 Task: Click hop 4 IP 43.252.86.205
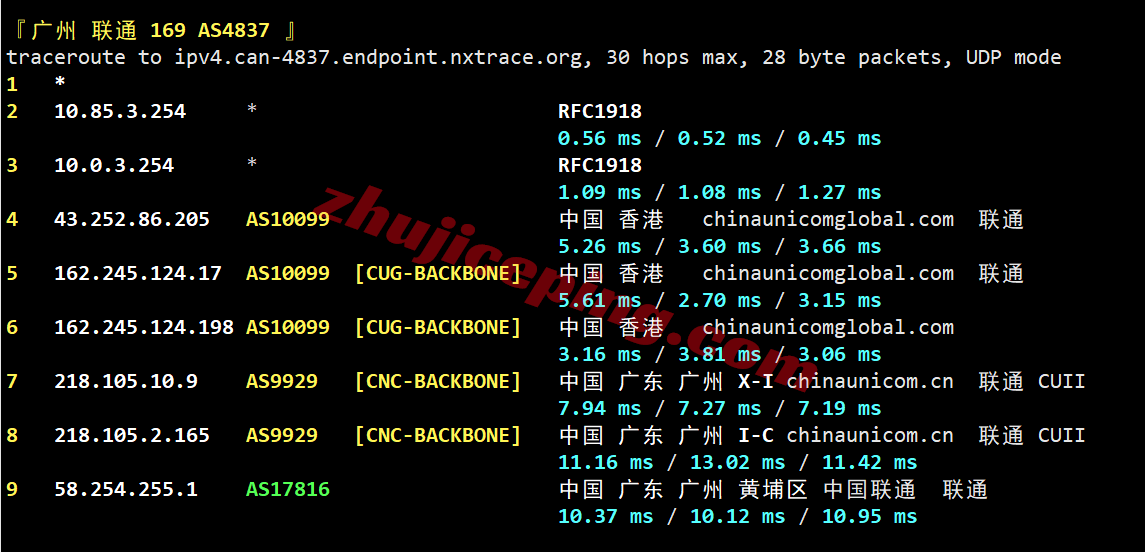pos(132,219)
